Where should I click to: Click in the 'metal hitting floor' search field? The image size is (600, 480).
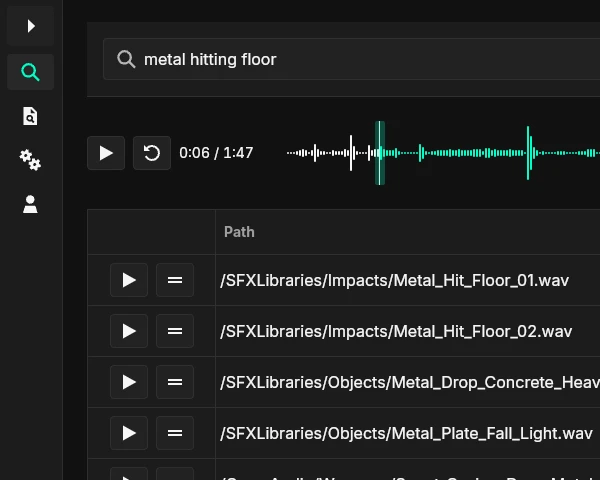(350, 60)
